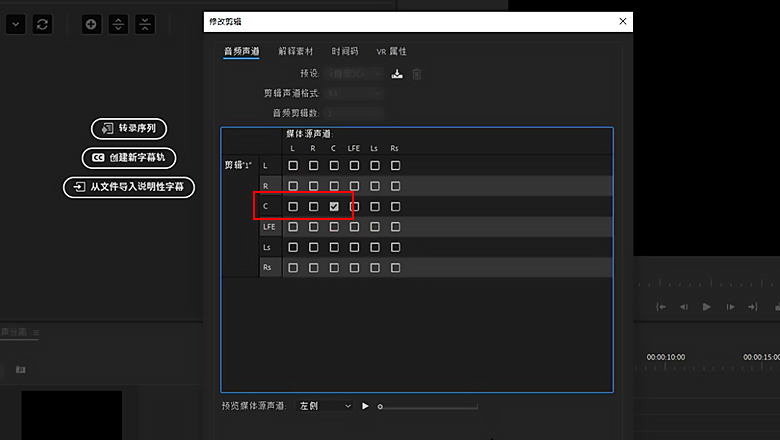Click the collapse rows icon in toolbar
The height and width of the screenshot is (440, 780).
(145, 24)
